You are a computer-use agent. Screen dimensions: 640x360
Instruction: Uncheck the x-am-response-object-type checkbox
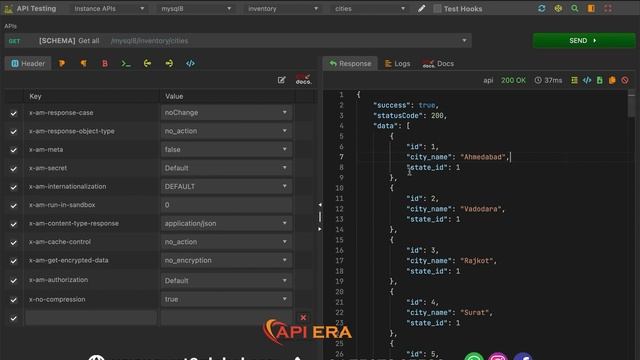tap(13, 131)
